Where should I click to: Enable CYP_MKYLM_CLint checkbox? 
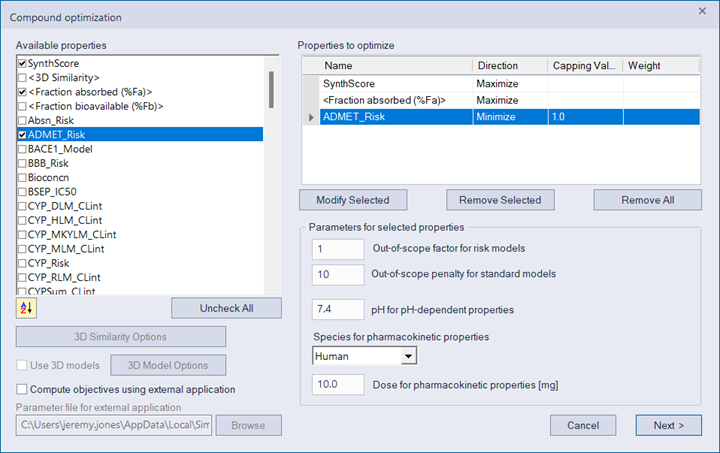[x=22, y=234]
